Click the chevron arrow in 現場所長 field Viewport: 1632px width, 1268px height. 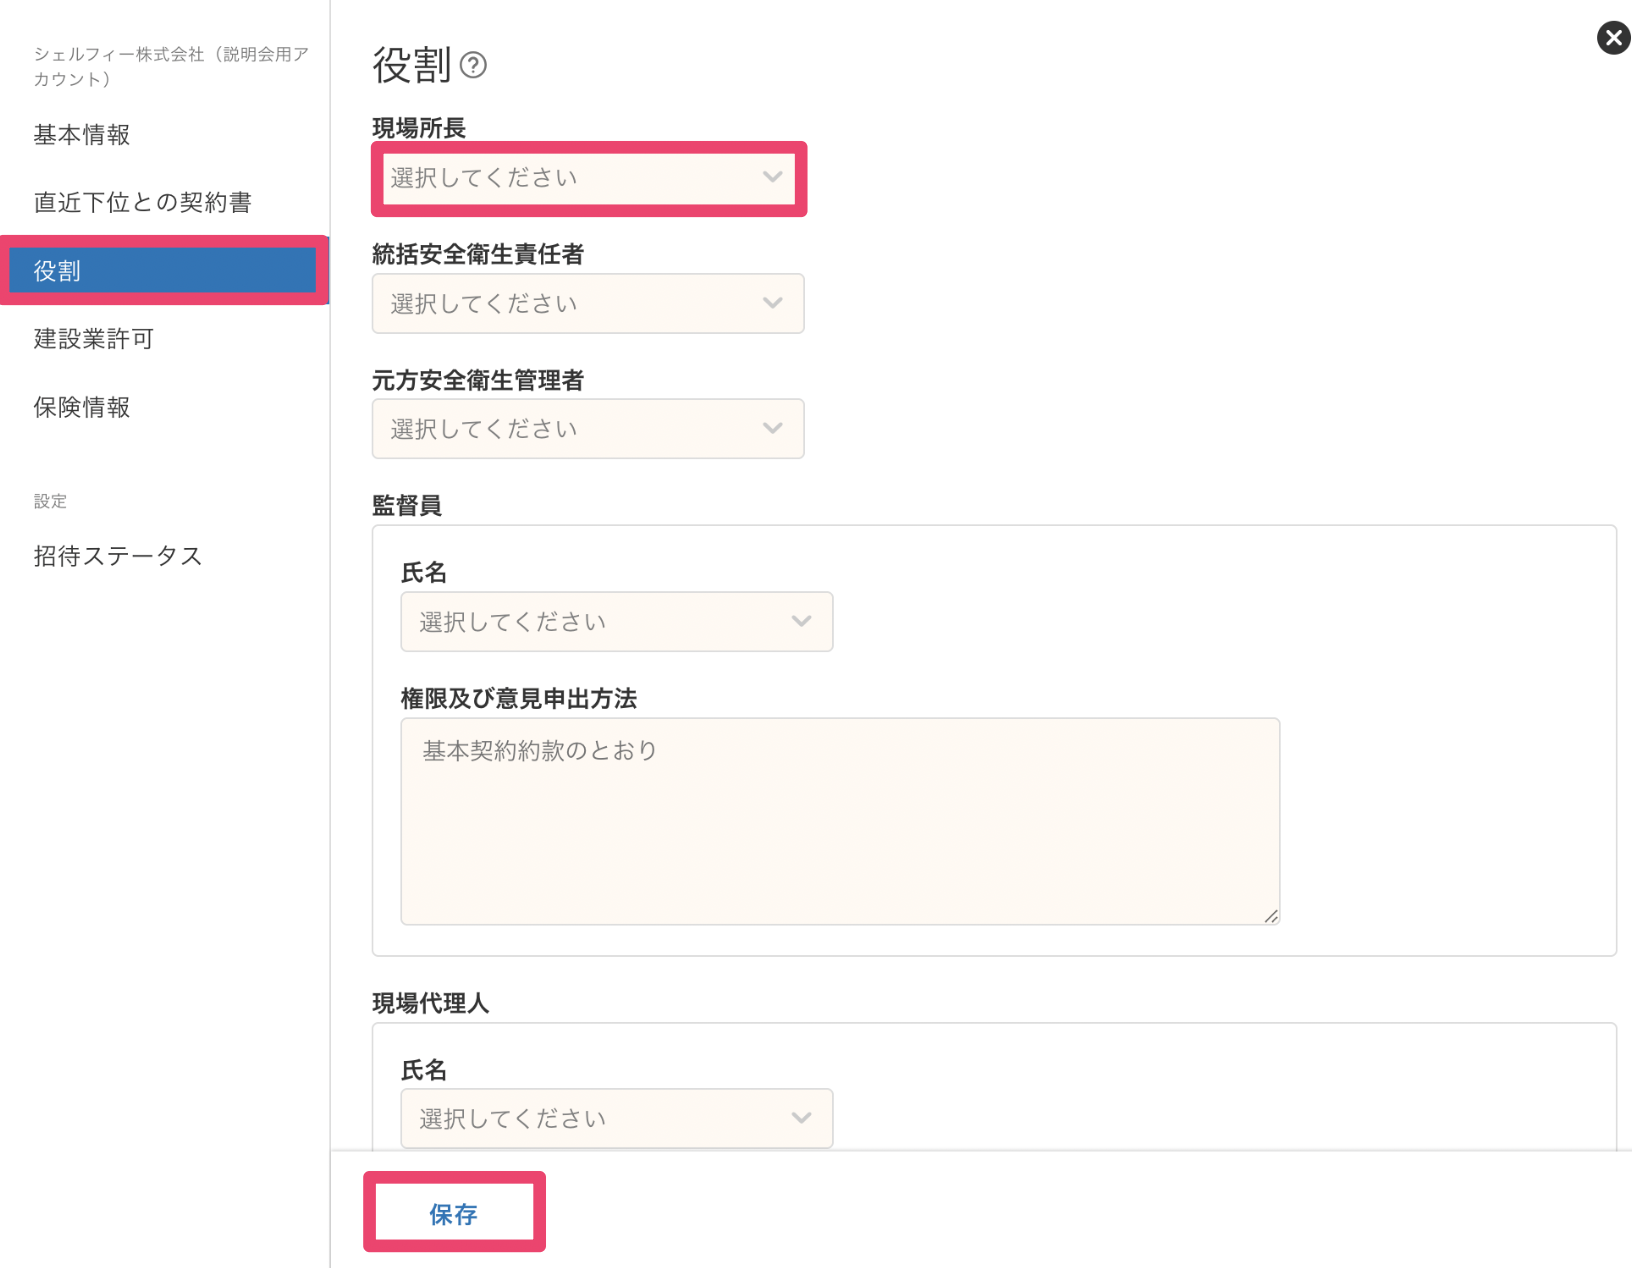click(772, 177)
